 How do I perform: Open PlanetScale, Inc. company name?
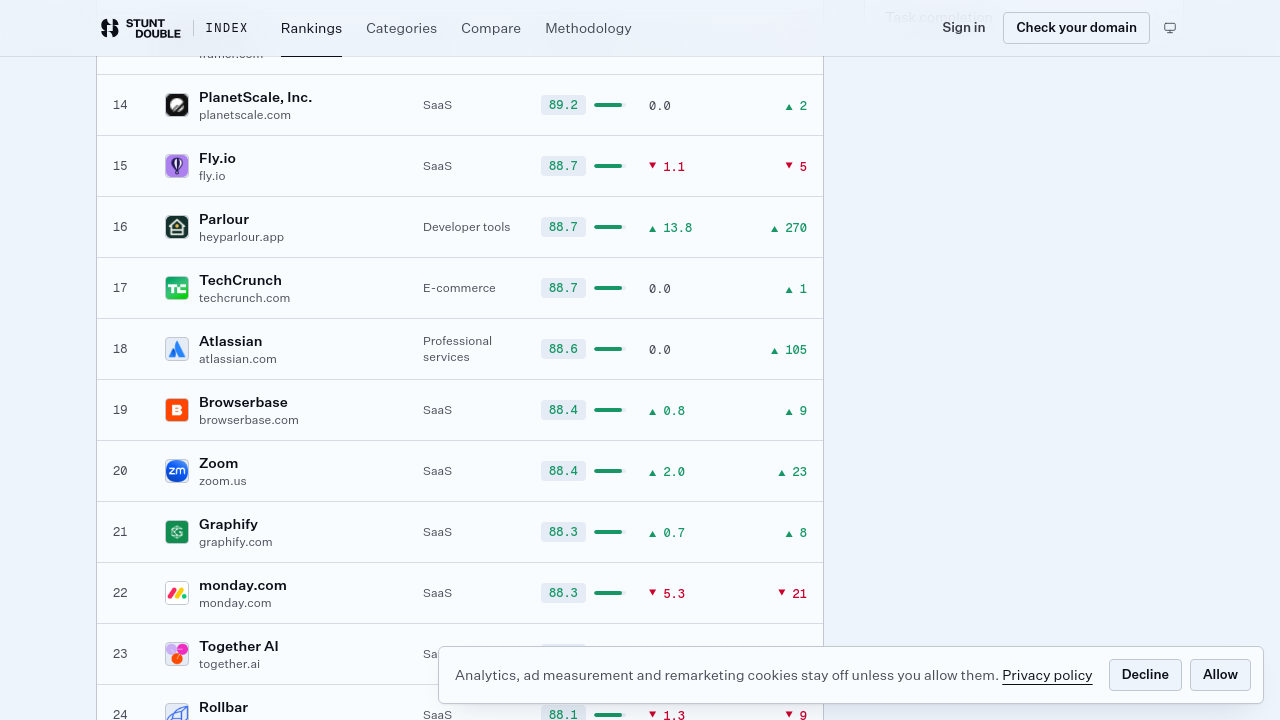(x=255, y=97)
